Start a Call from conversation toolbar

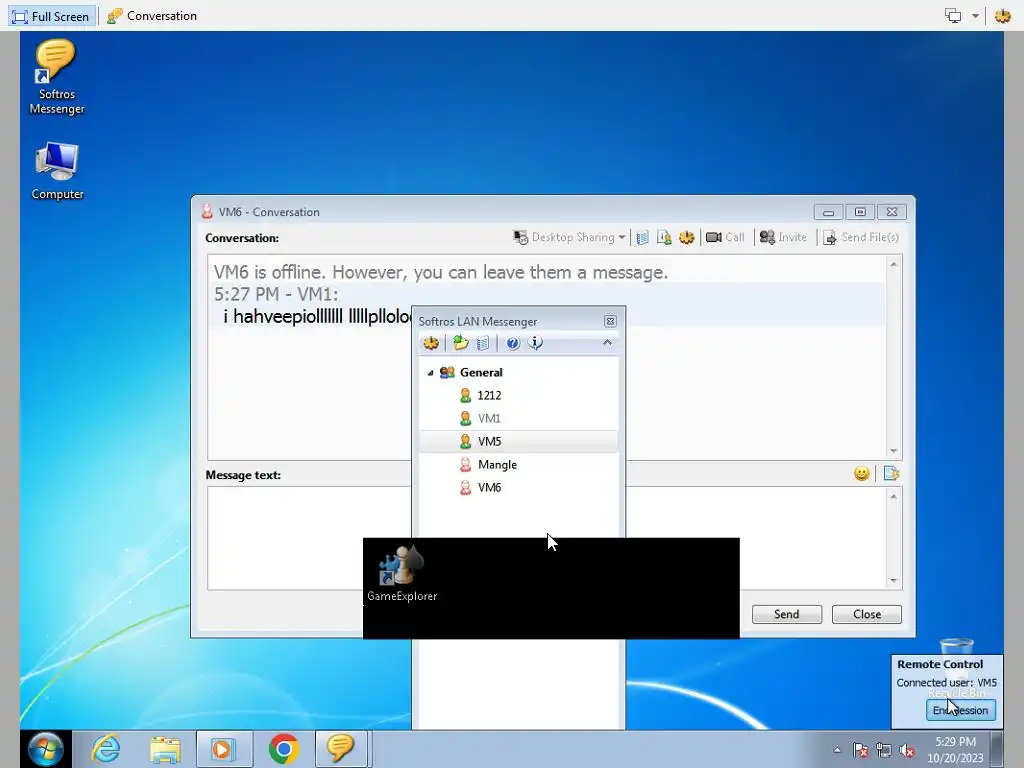point(726,238)
